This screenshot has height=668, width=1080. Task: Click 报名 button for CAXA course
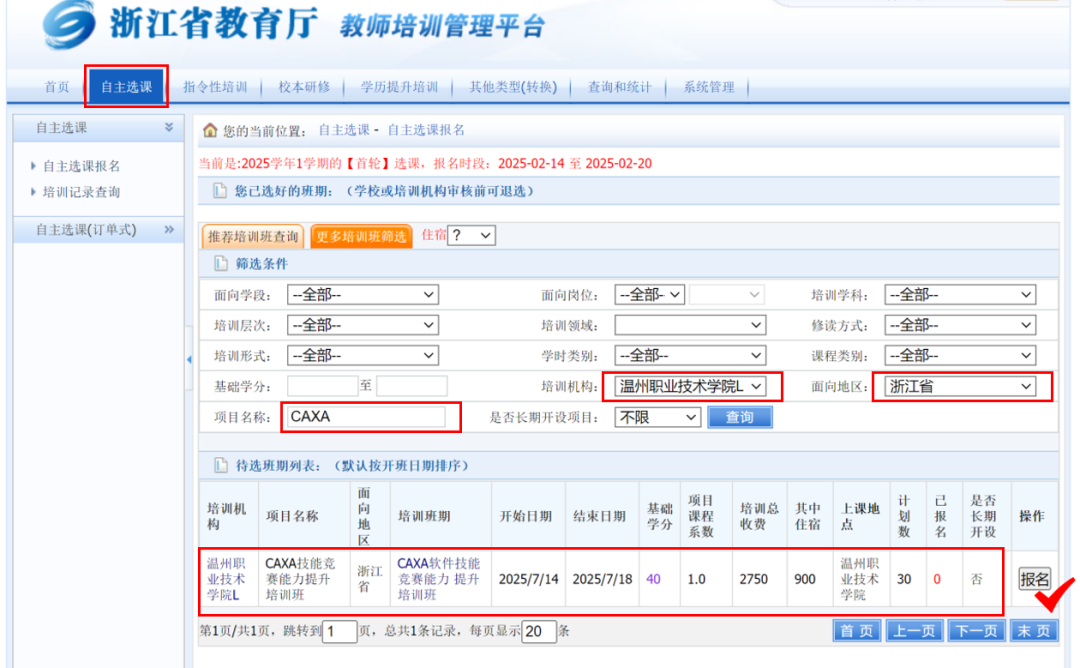1034,579
